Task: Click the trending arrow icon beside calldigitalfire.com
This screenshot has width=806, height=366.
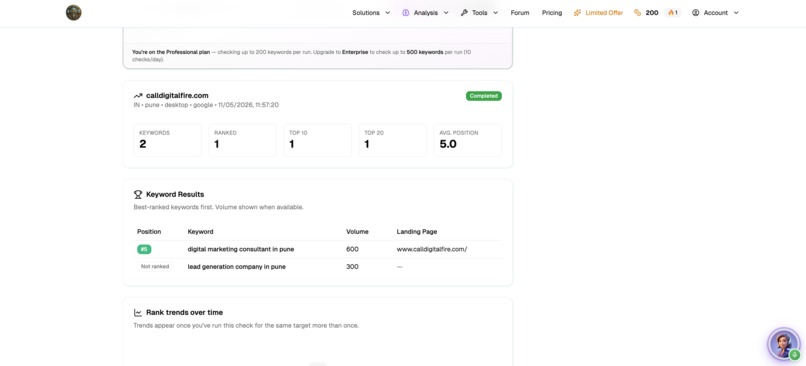Action: point(138,96)
